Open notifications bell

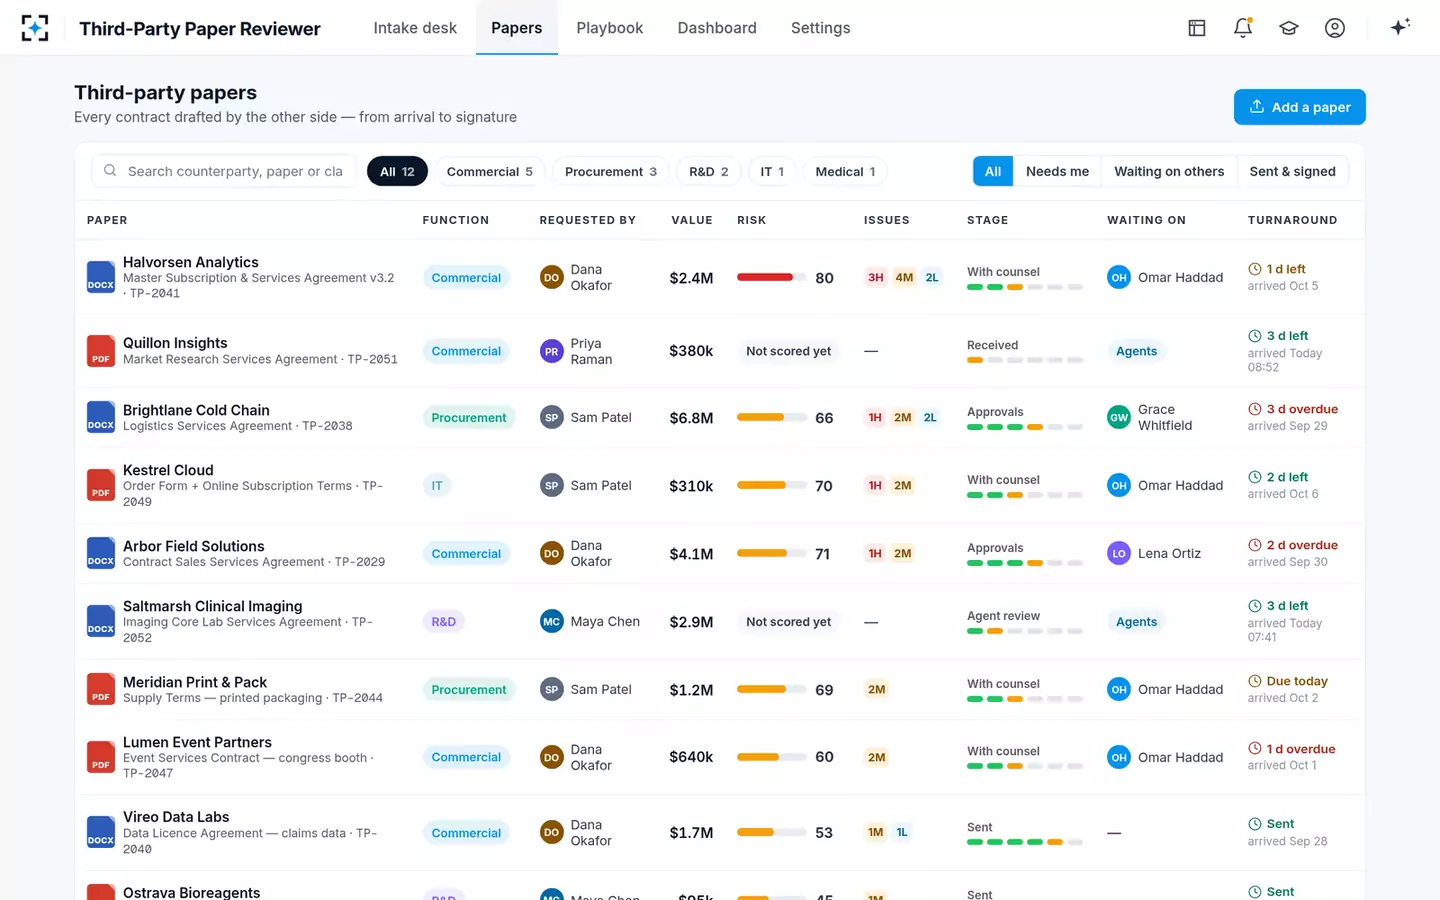(x=1243, y=28)
